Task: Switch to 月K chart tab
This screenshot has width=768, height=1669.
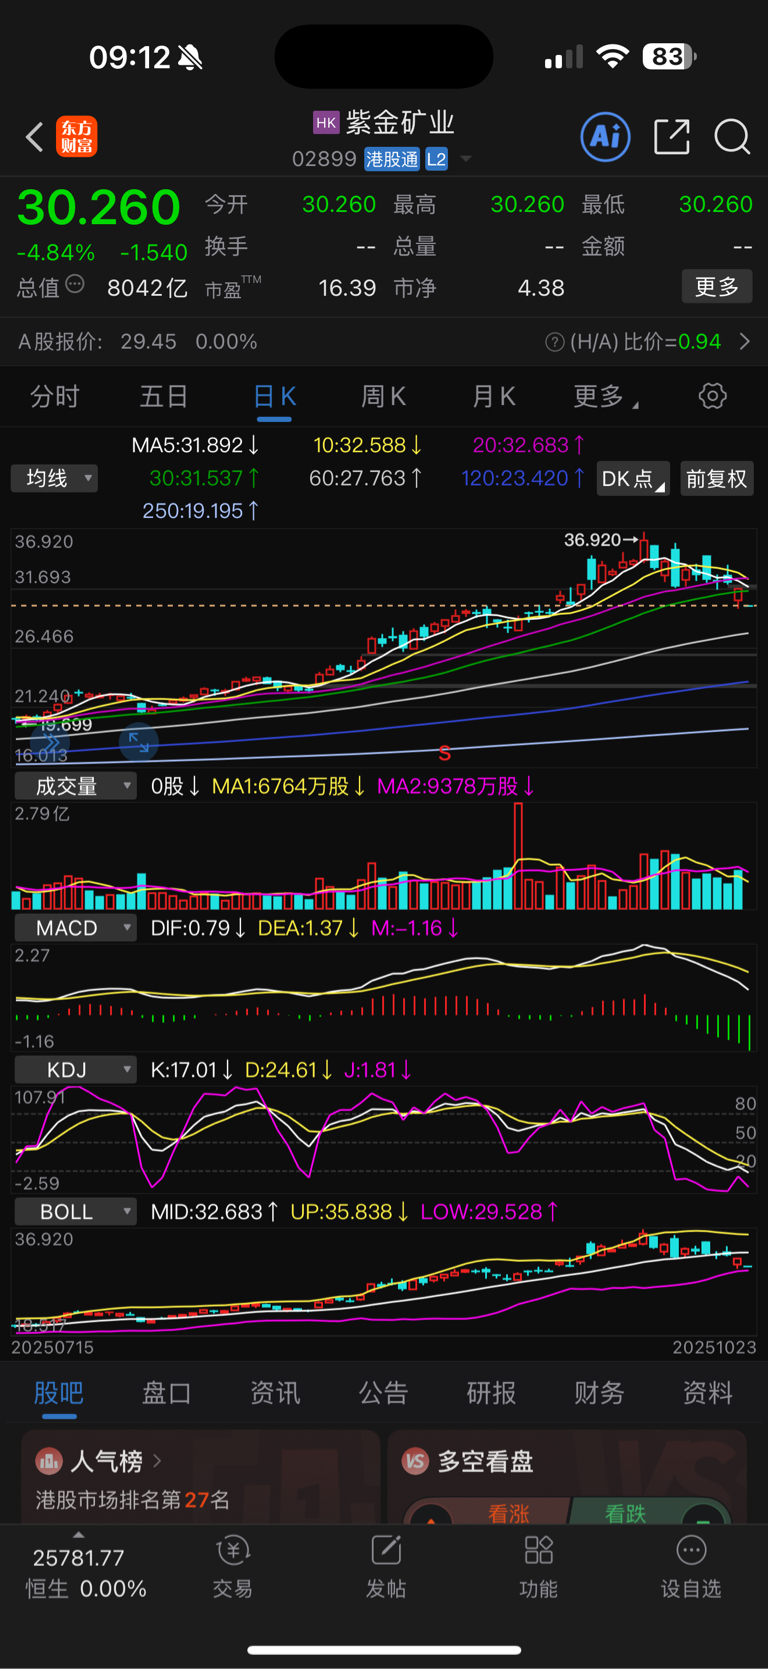Action: [493, 397]
